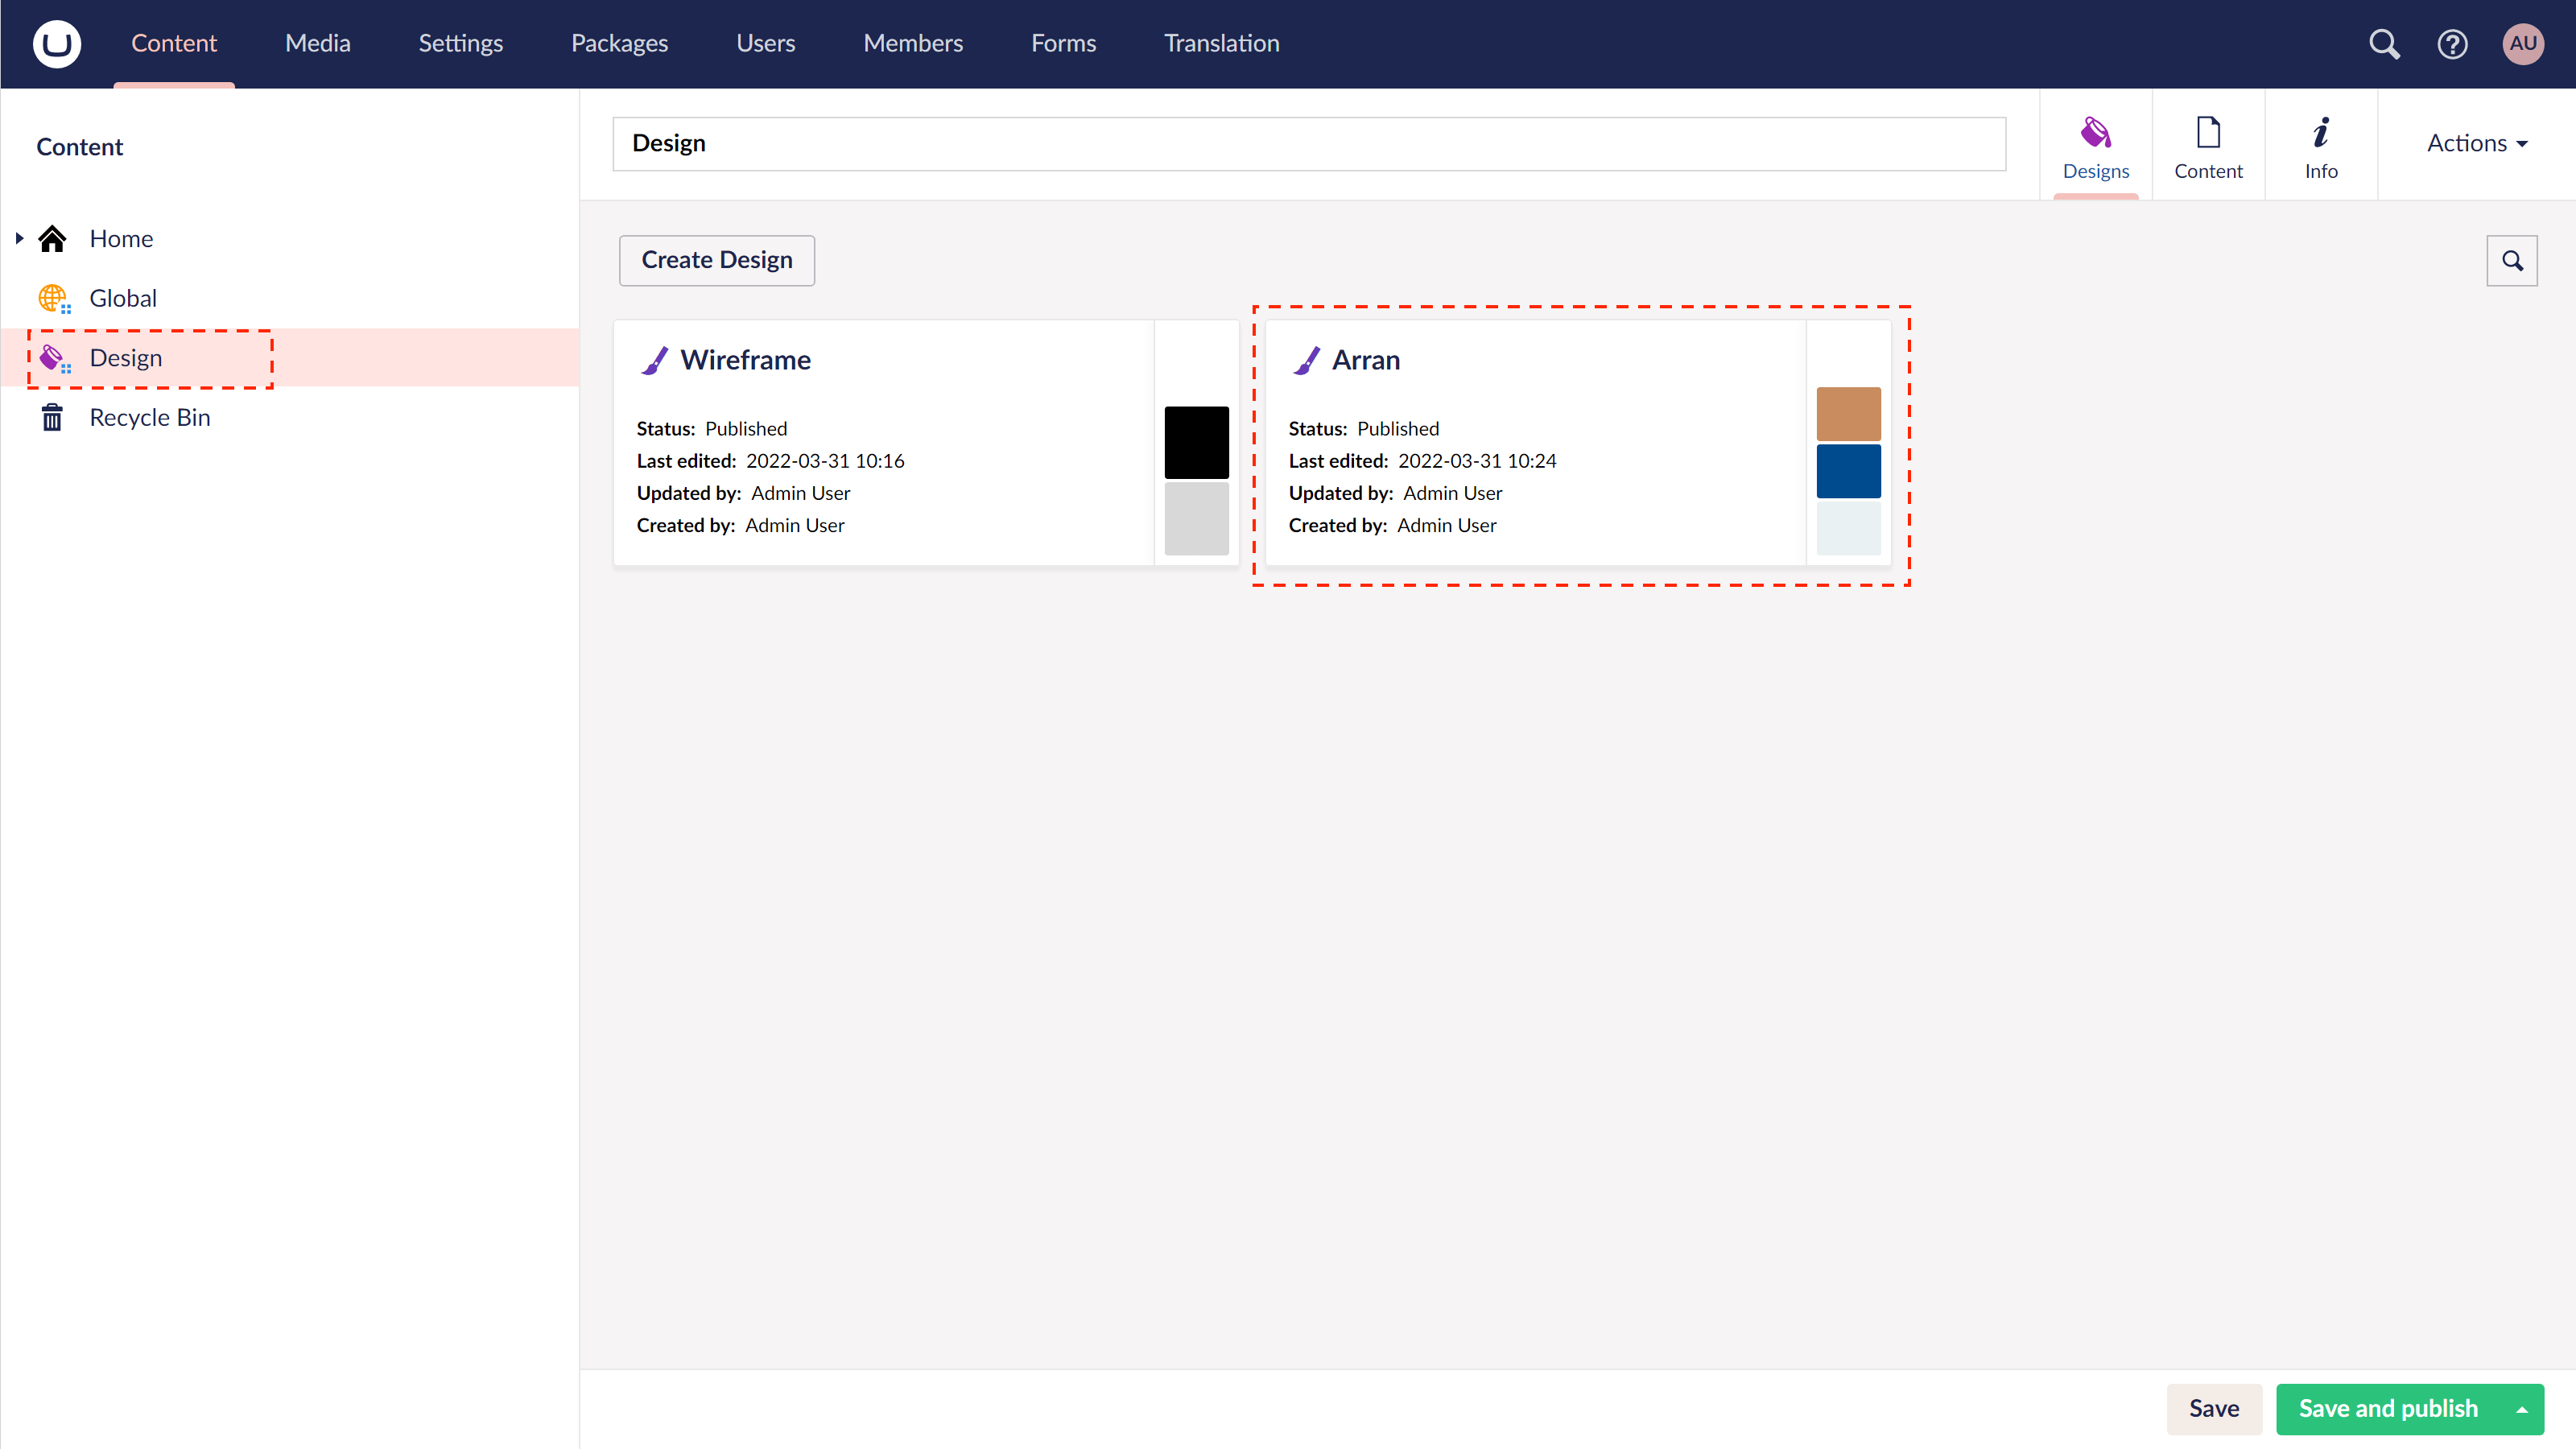Click the Umbraco logo icon
This screenshot has height=1449, width=2576.
[57, 44]
